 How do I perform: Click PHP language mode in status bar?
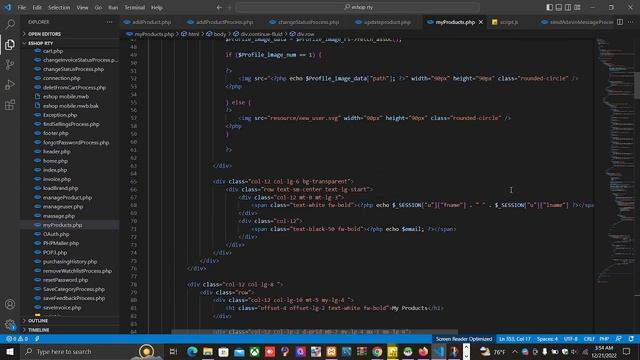click(604, 339)
